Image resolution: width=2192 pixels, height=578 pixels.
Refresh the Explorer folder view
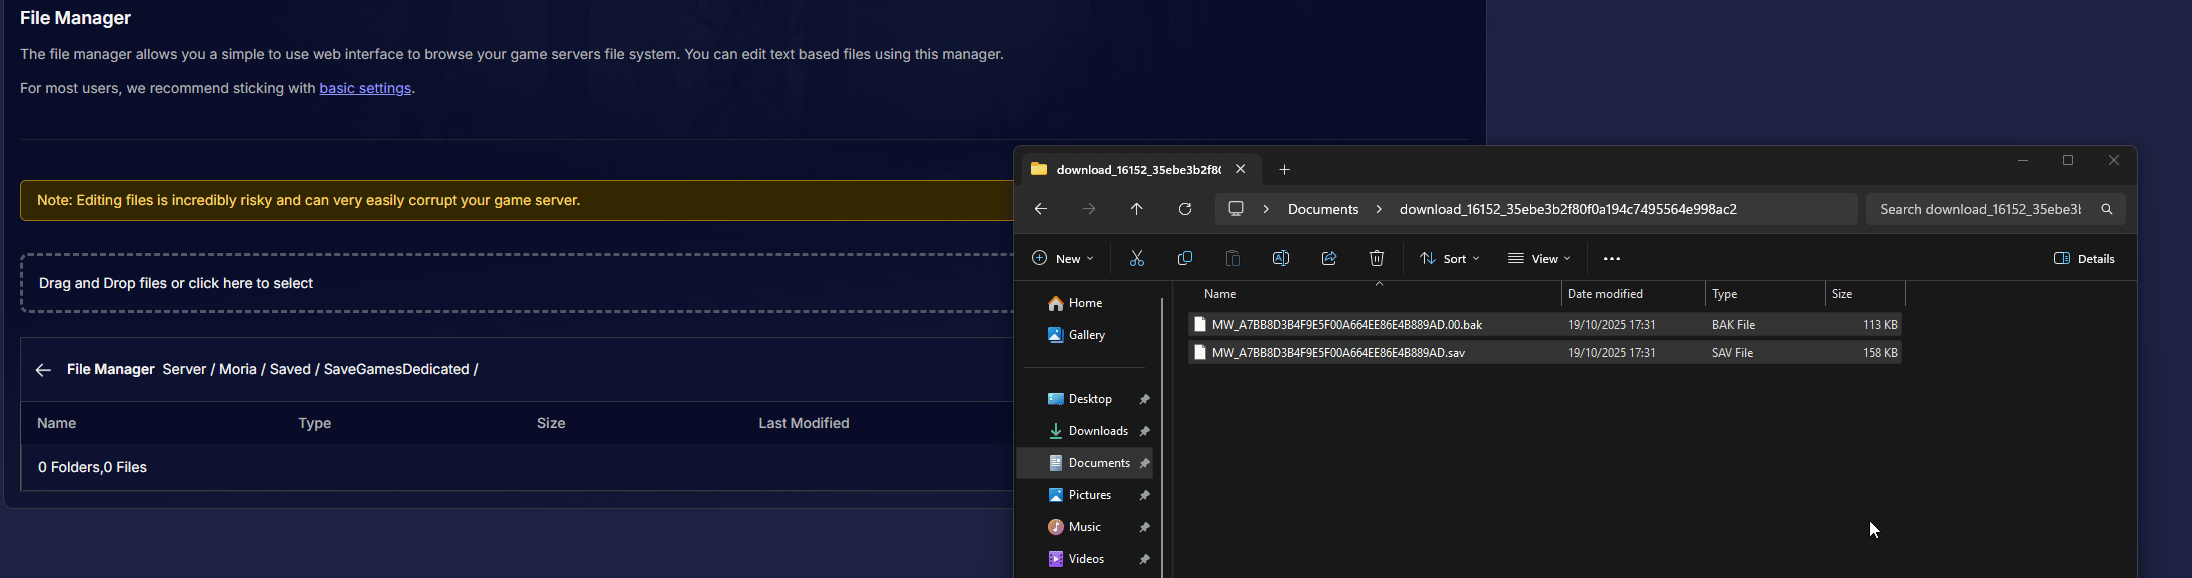[x=1185, y=209]
